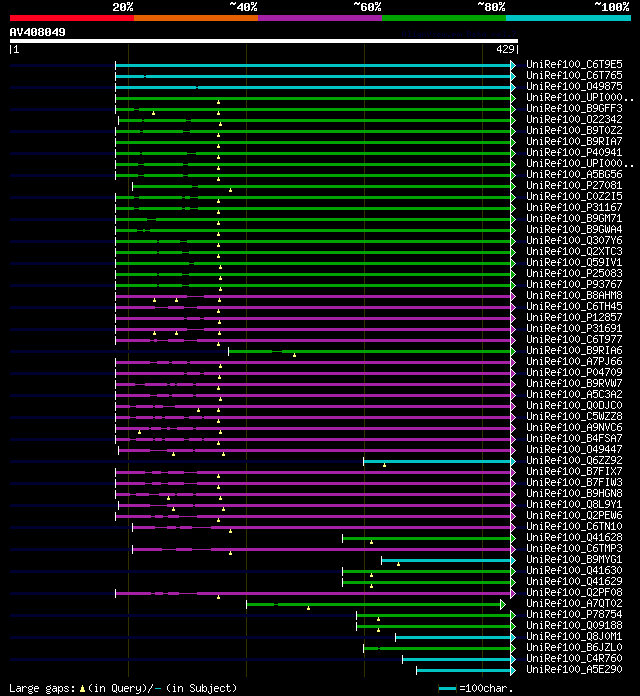The height and width of the screenshot is (696, 640).
Task: Click the cyan ~100% color scale segment
Action: coord(568,18)
